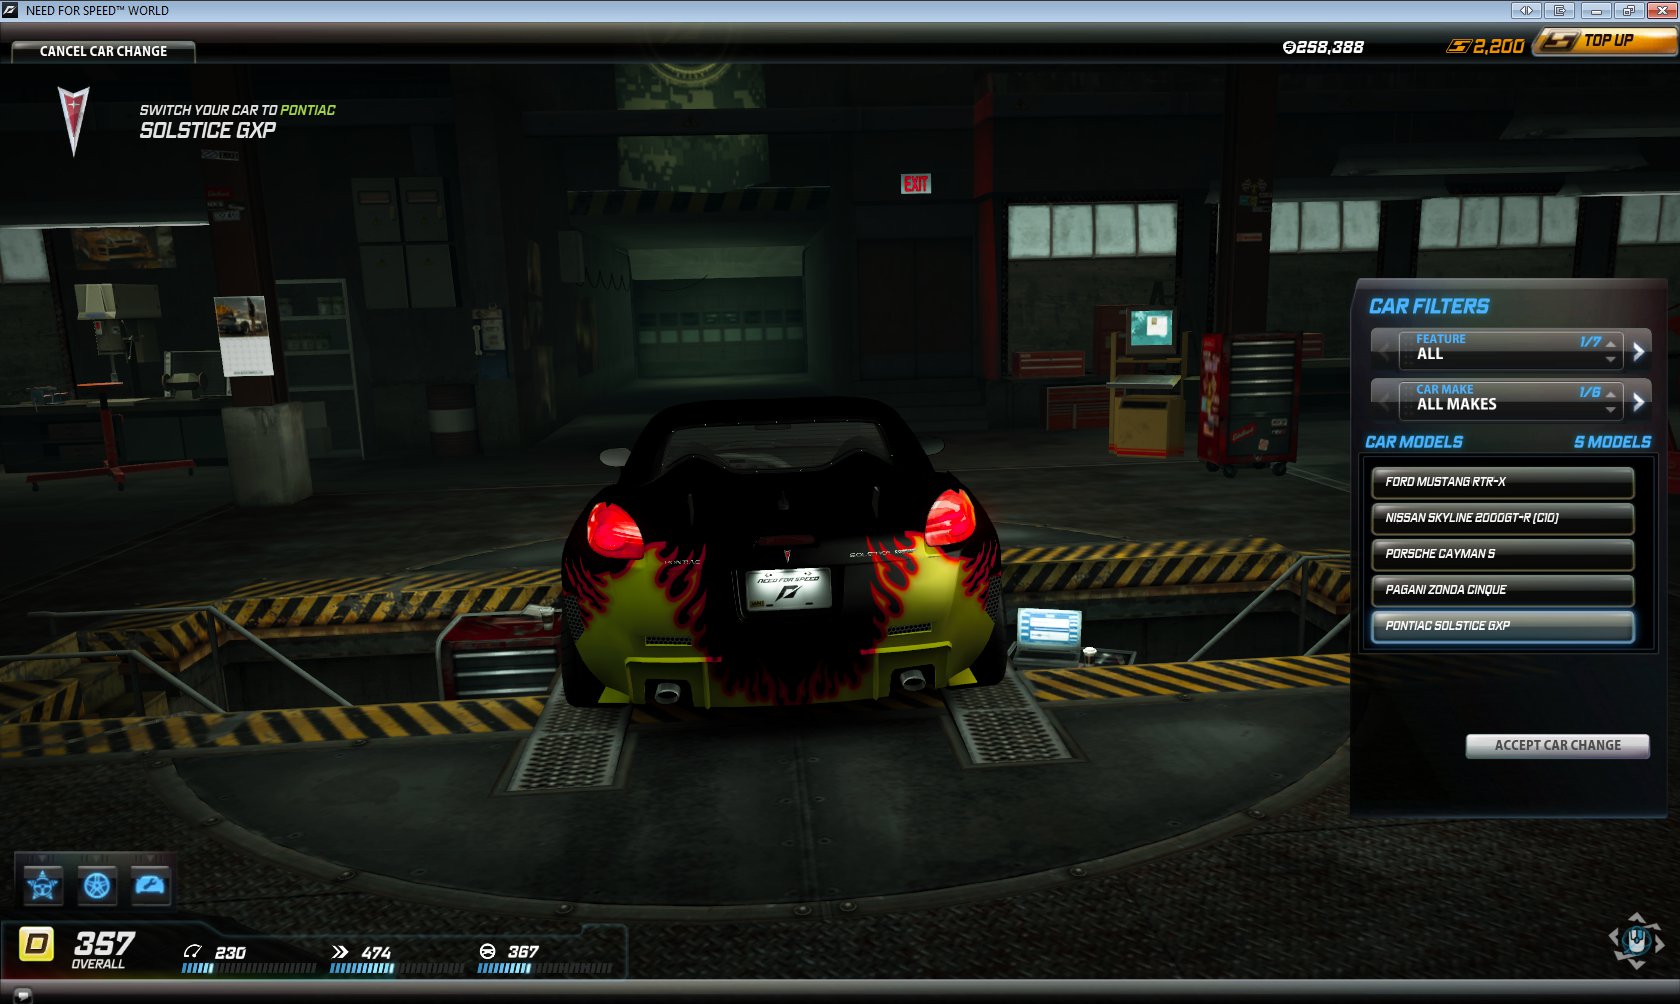Select Pontiac Solstice GXP model

tap(1503, 626)
